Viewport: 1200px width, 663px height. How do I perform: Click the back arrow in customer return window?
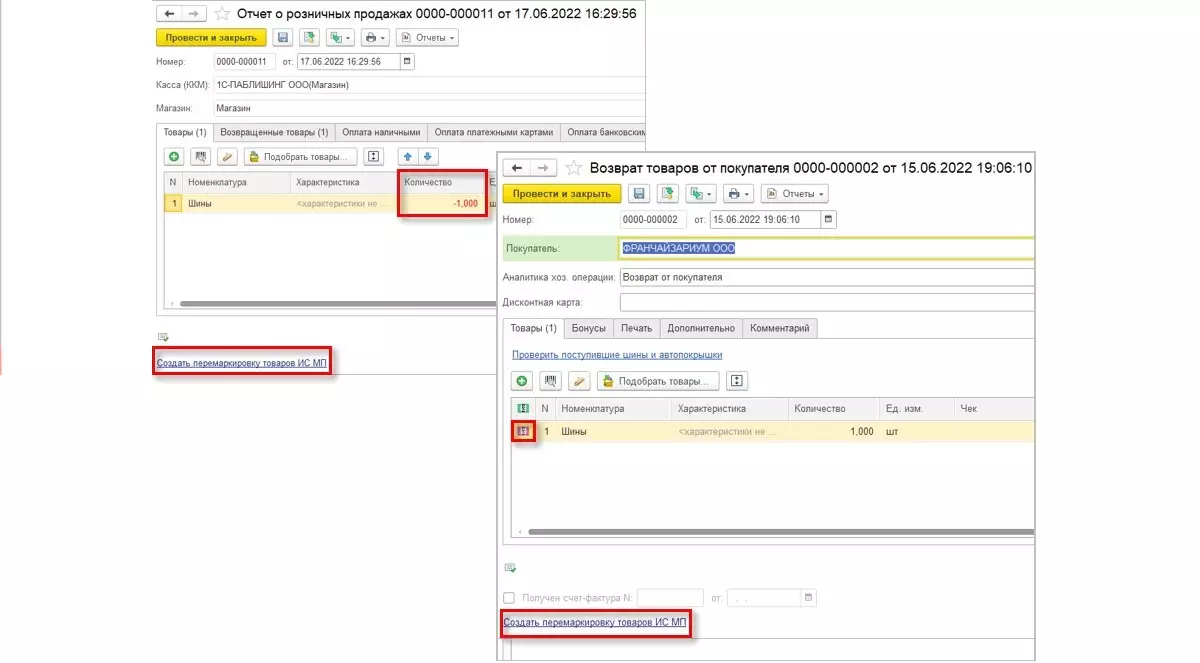pos(518,168)
